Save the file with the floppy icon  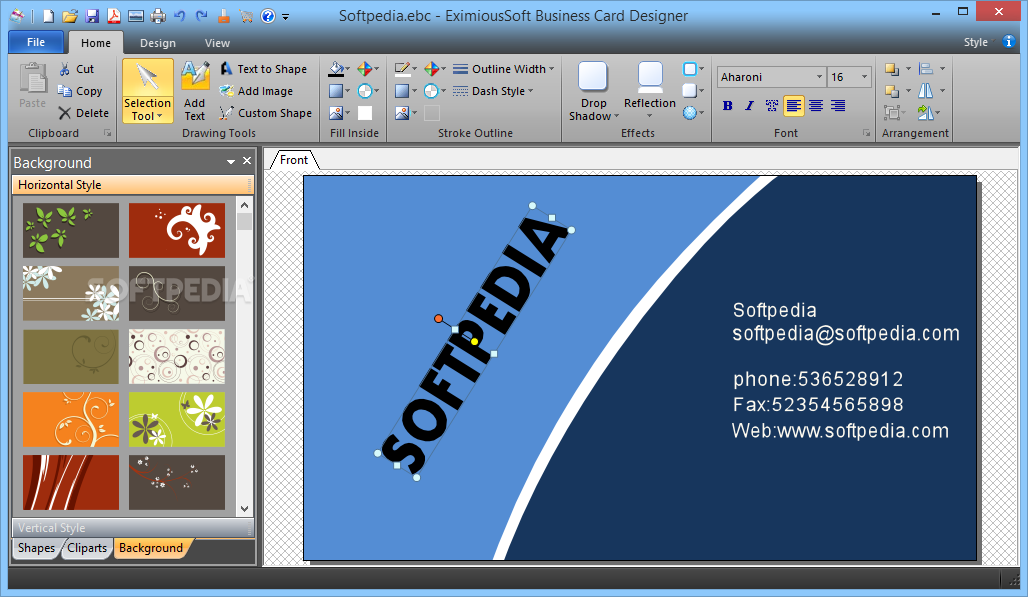(x=92, y=16)
